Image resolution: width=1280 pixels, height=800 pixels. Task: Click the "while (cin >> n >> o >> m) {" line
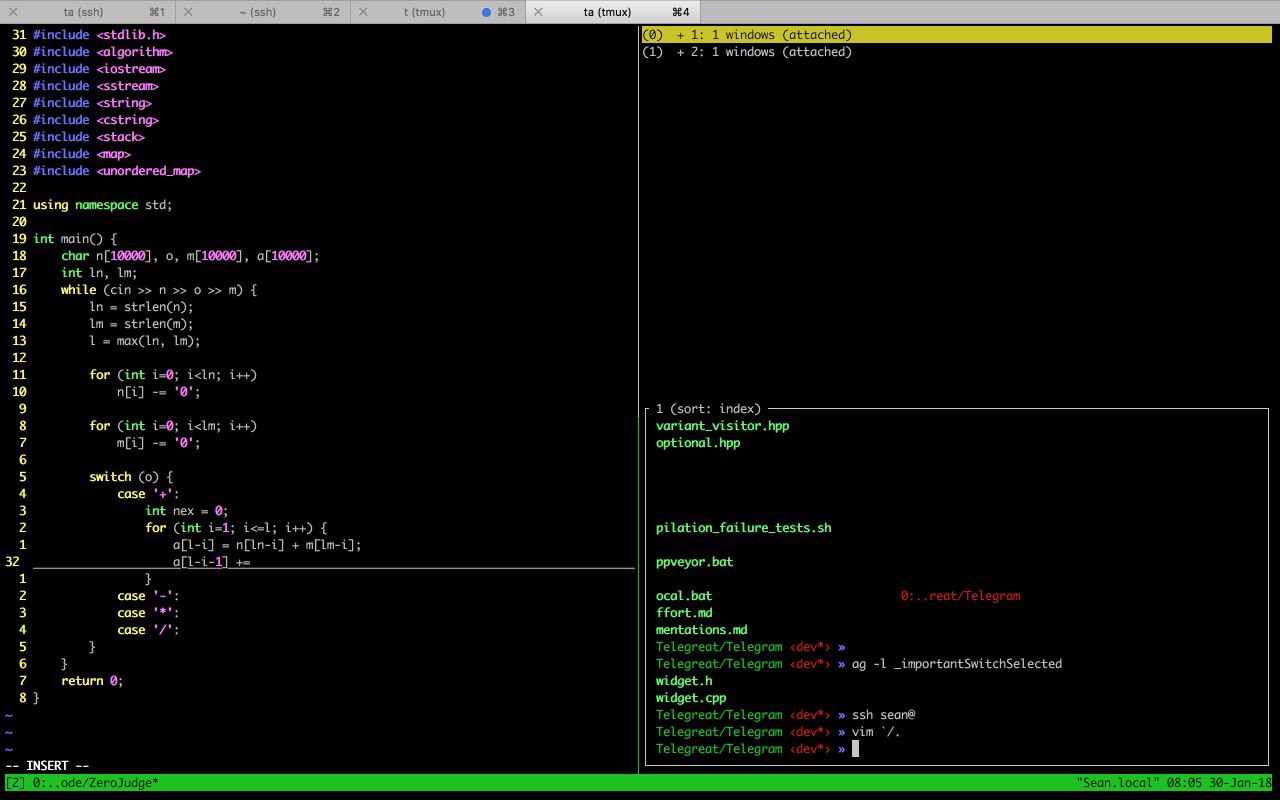[x=159, y=290]
